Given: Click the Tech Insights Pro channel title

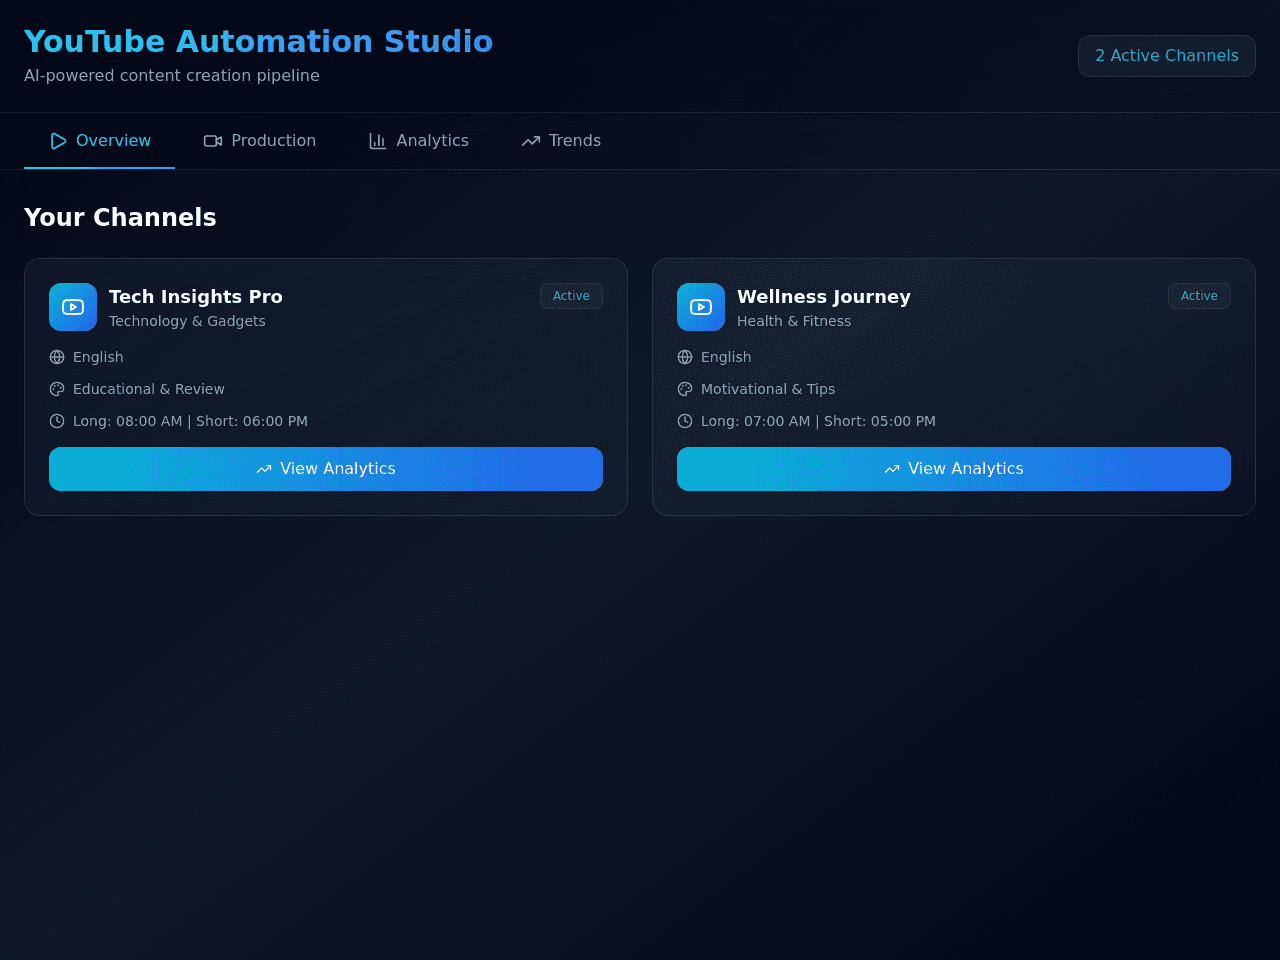Looking at the screenshot, I should tap(196, 297).
